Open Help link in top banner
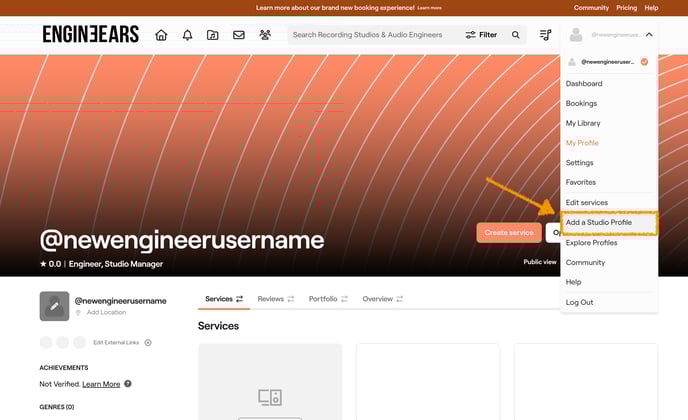 651,8
